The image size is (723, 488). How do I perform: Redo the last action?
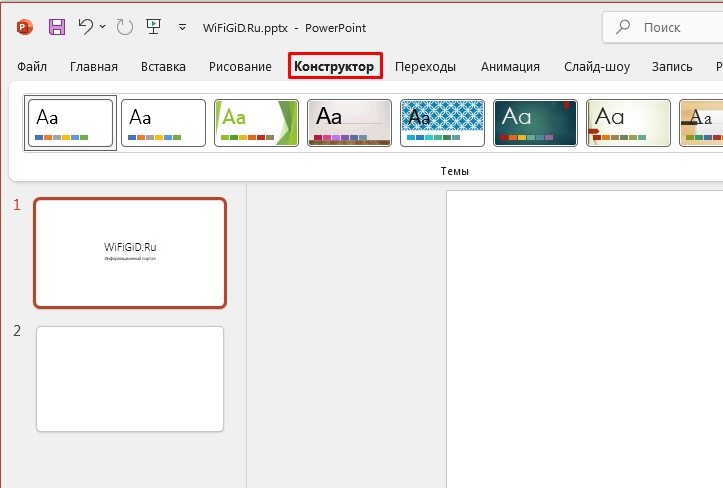(x=124, y=27)
